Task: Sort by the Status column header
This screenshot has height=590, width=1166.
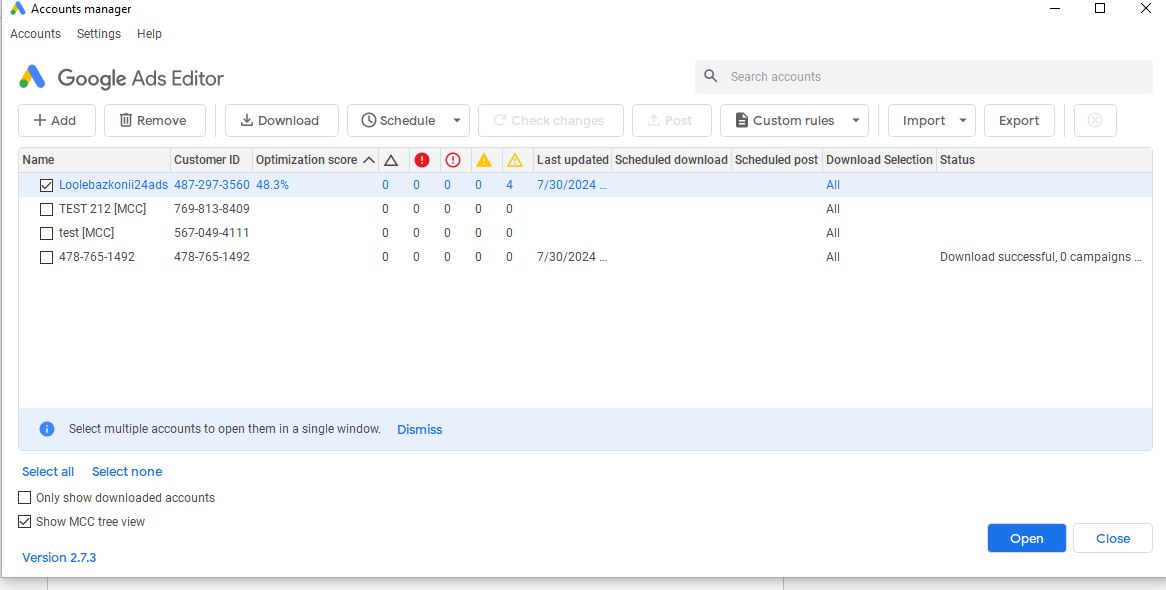Action: click(x=1044, y=160)
